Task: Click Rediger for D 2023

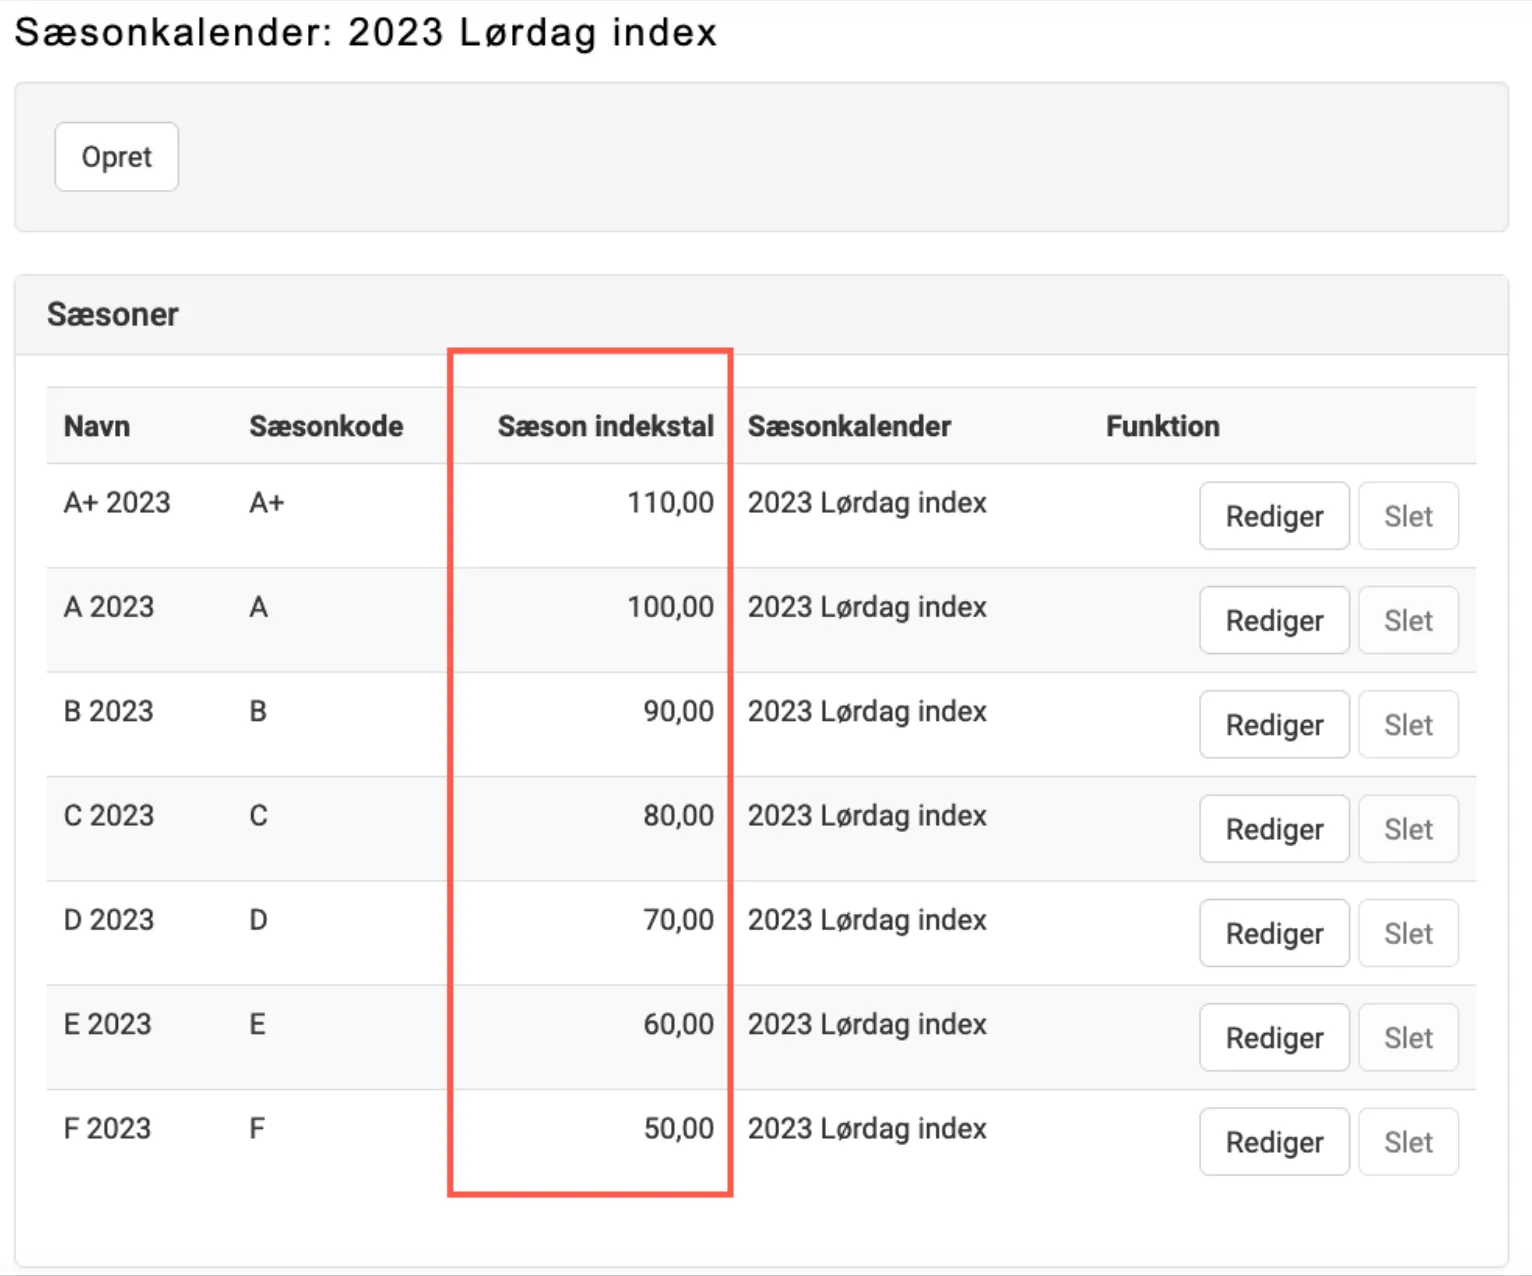Action: point(1274,933)
